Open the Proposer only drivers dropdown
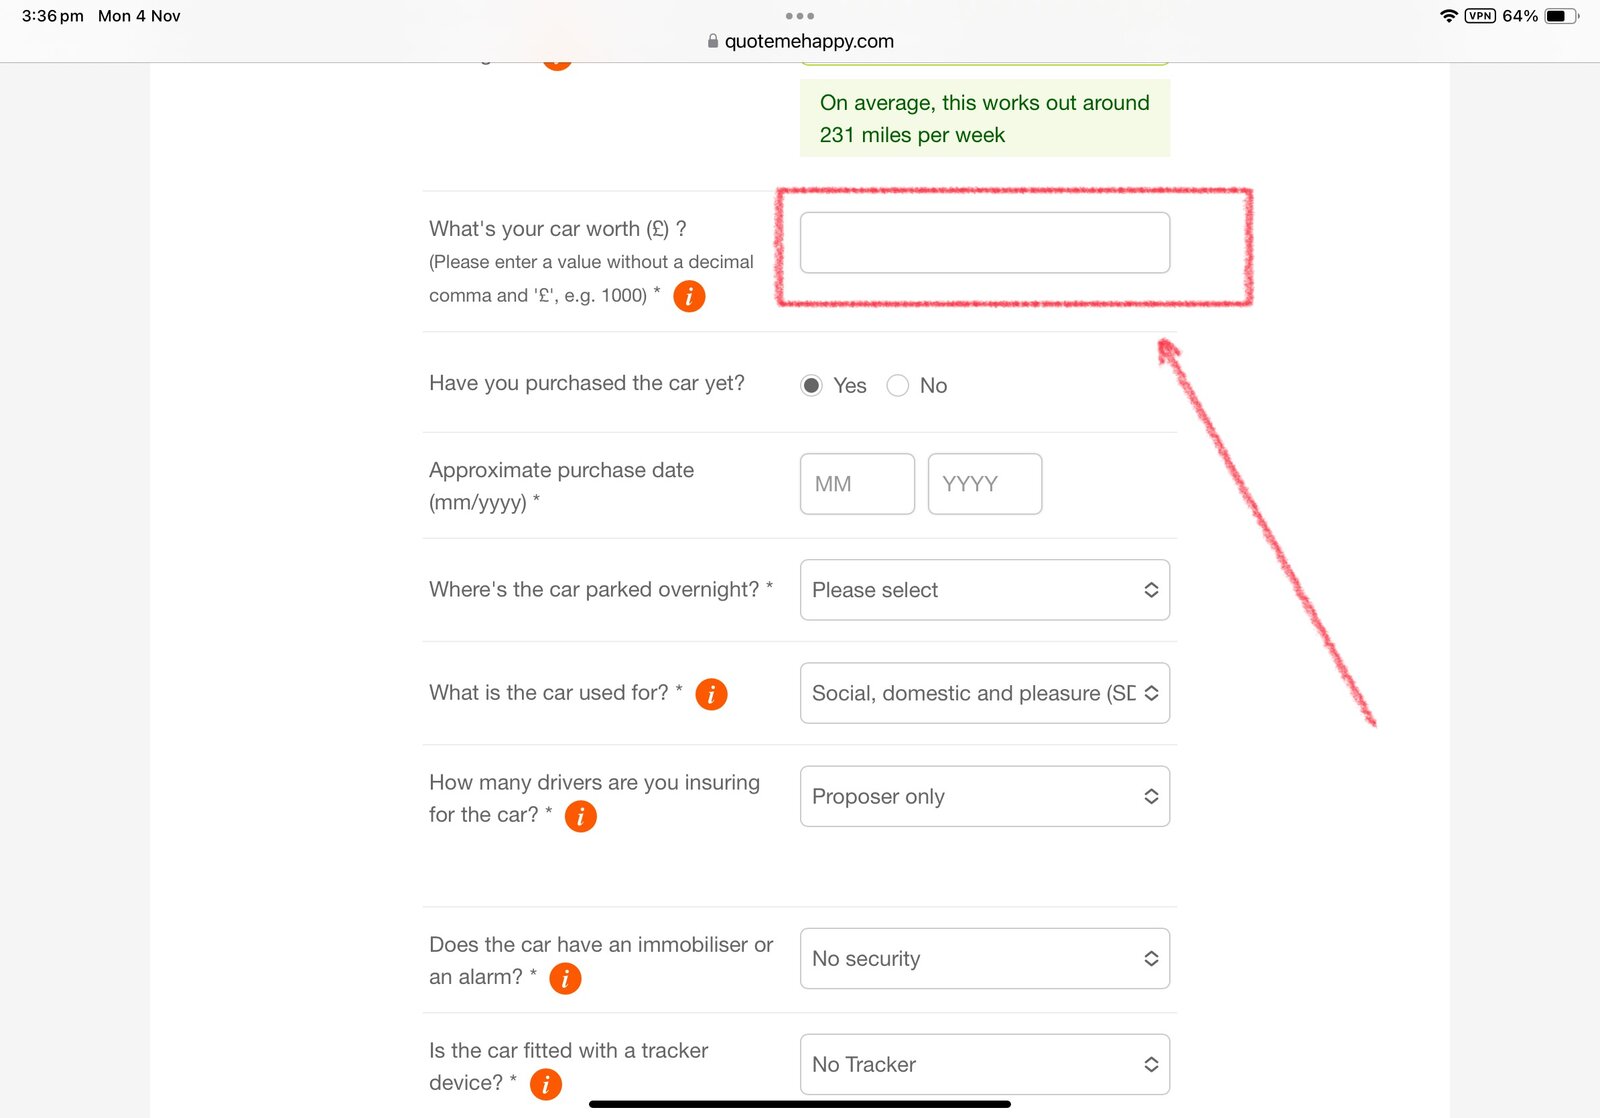Viewport: 1600px width, 1118px height. (984, 796)
